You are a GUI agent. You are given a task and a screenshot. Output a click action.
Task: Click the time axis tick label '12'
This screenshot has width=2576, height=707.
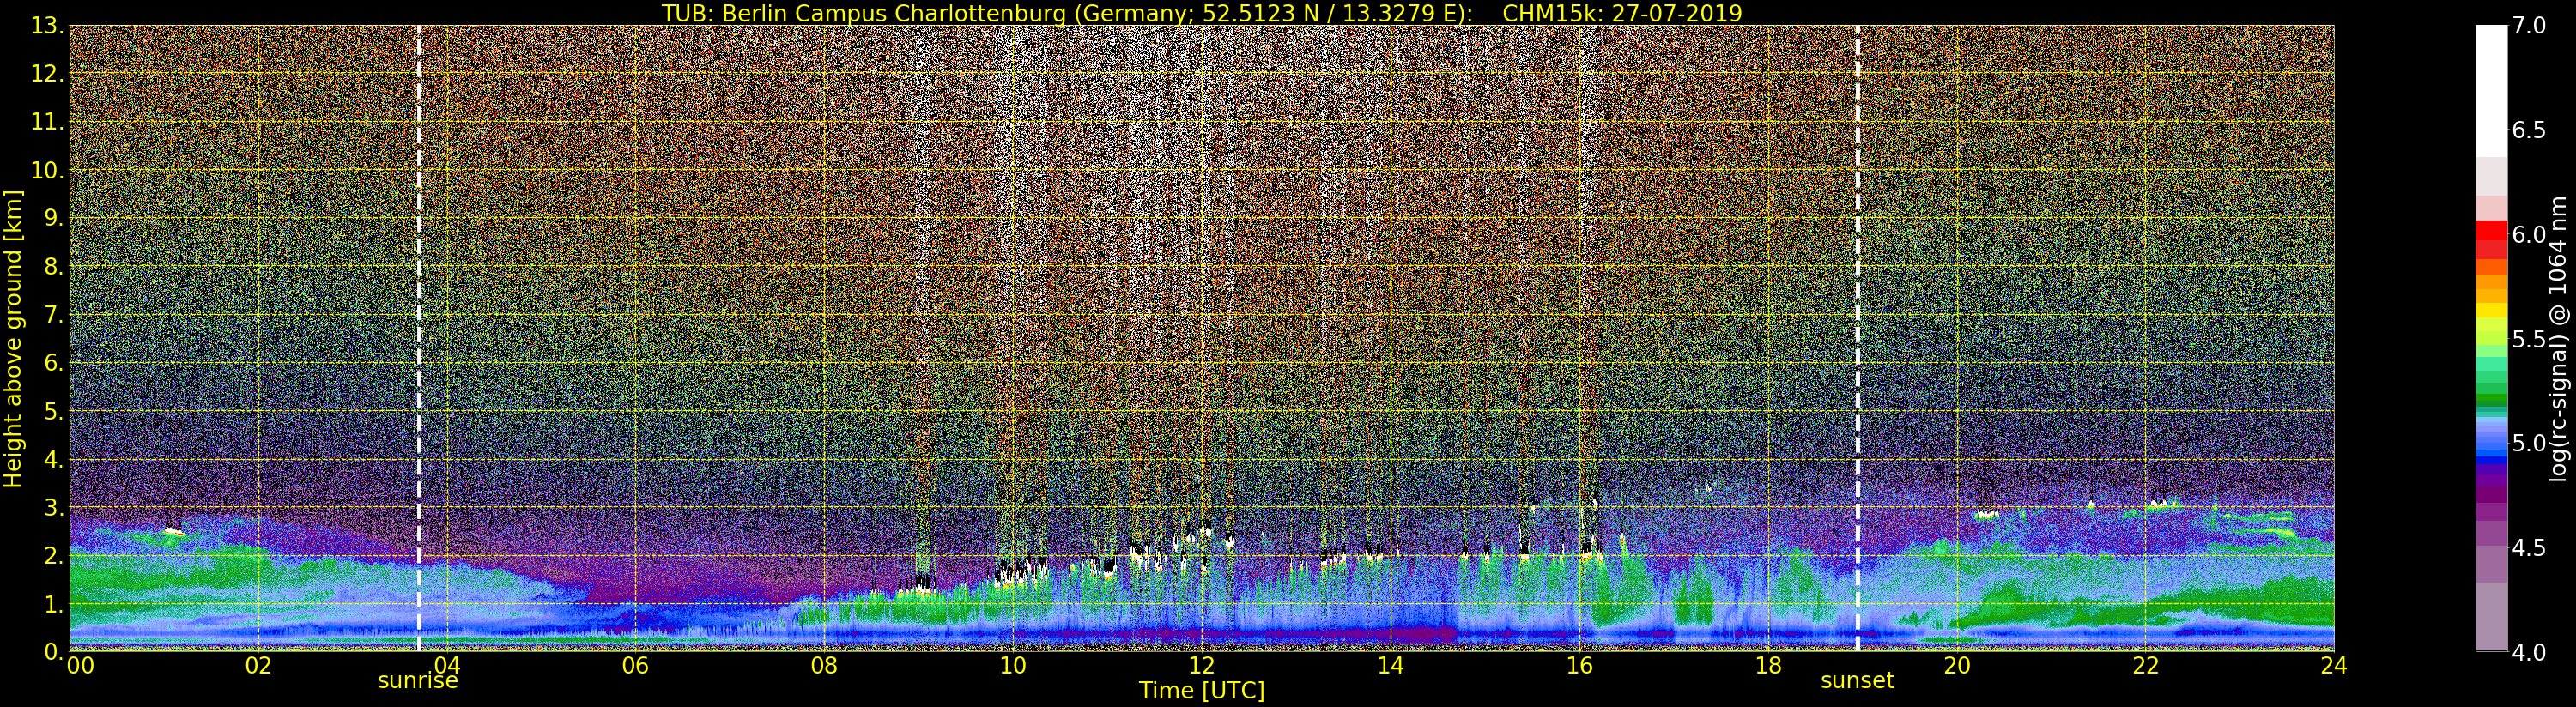tap(1202, 666)
